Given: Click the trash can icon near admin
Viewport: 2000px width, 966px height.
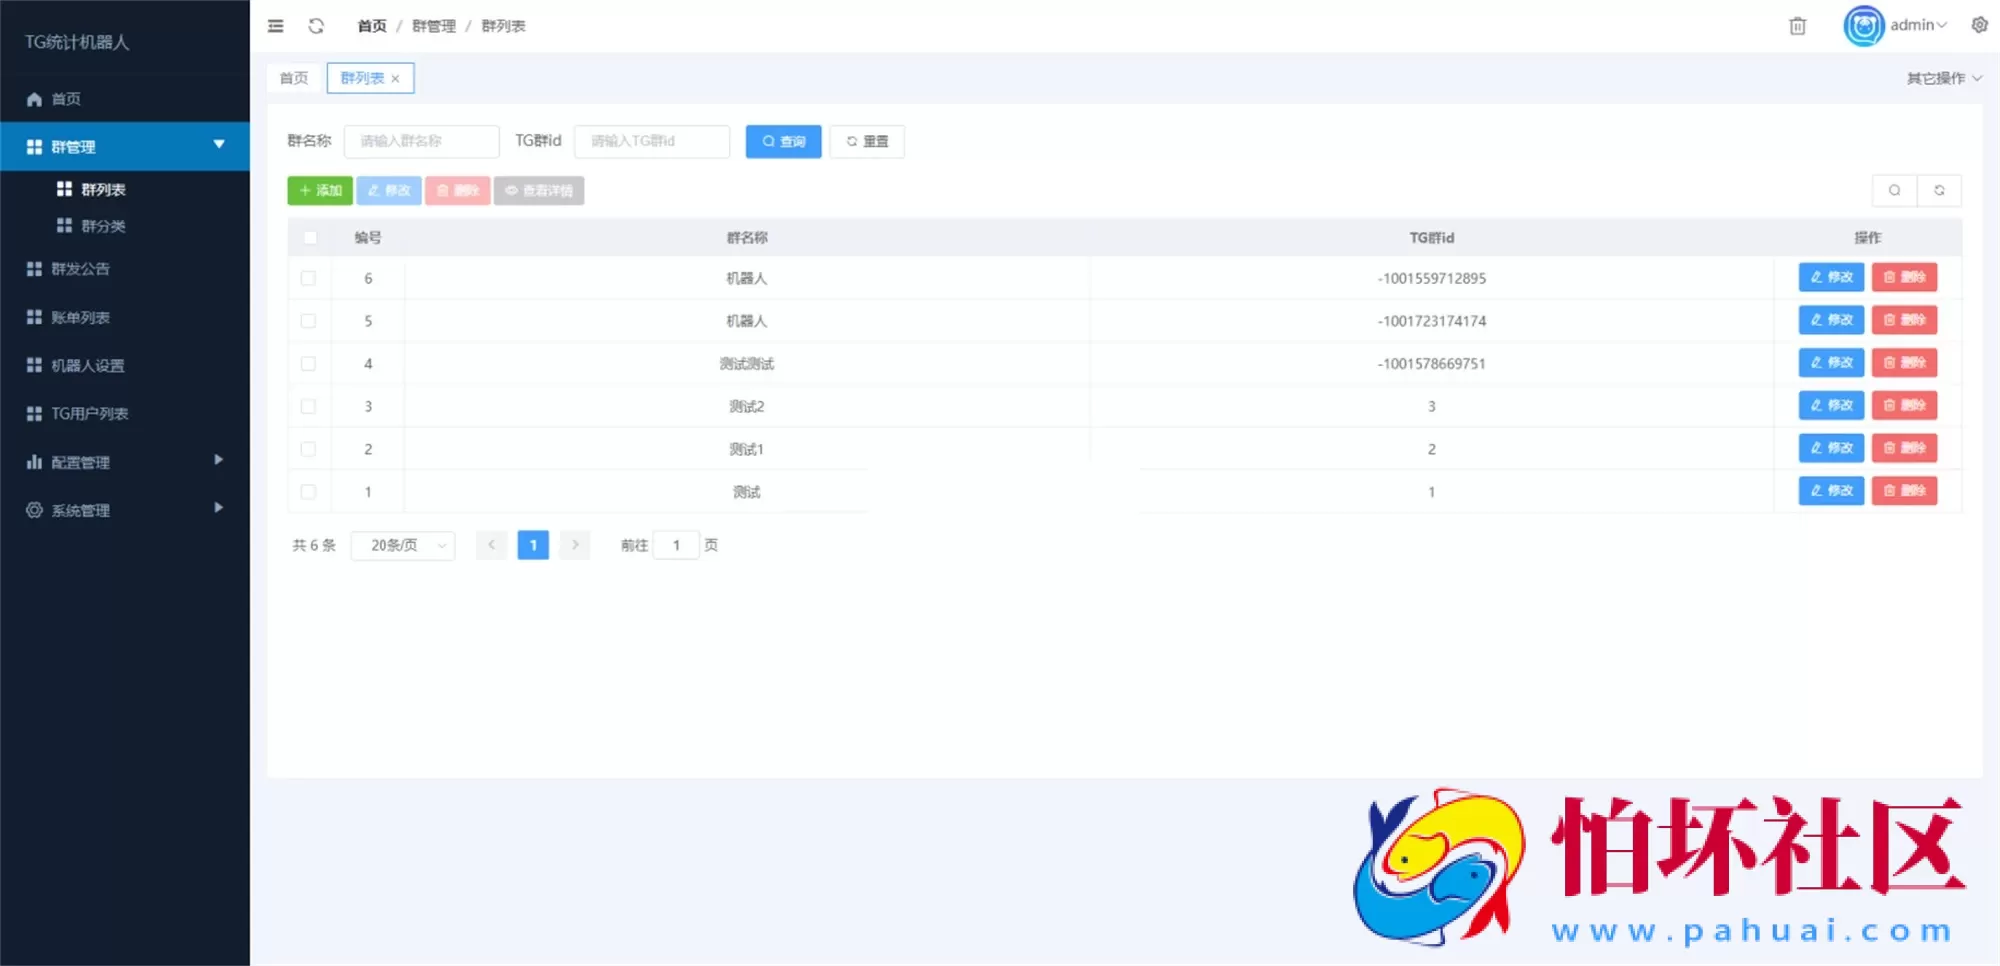Looking at the screenshot, I should [1797, 26].
